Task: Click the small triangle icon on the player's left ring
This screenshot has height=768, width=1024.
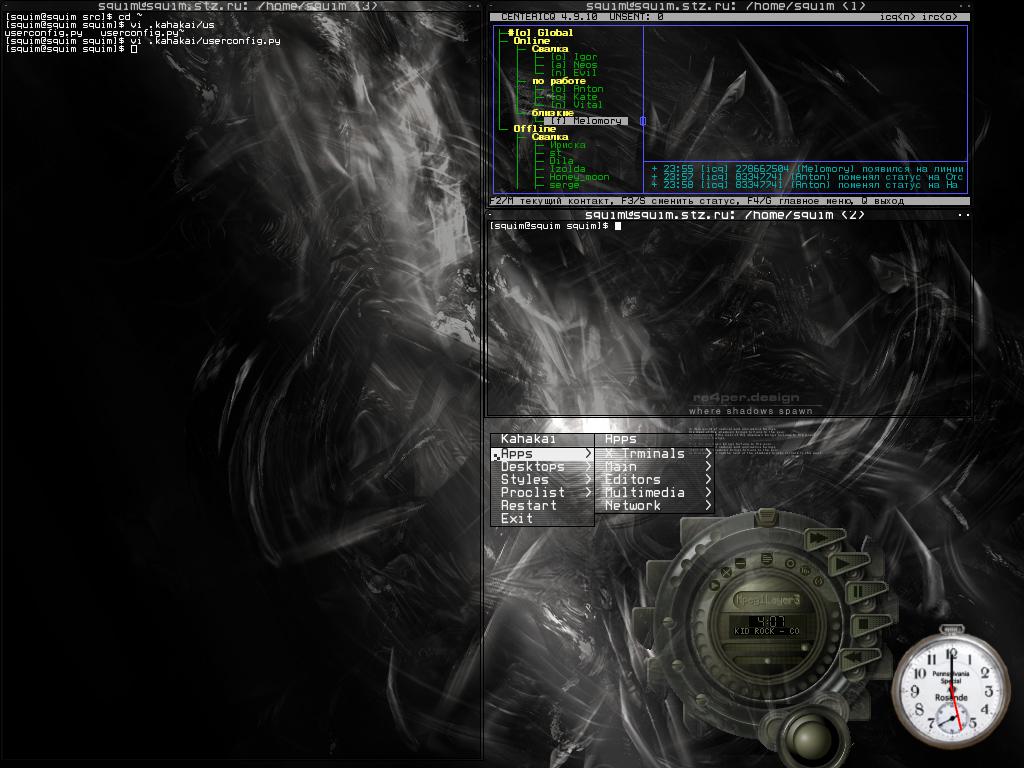Action: [x=713, y=583]
